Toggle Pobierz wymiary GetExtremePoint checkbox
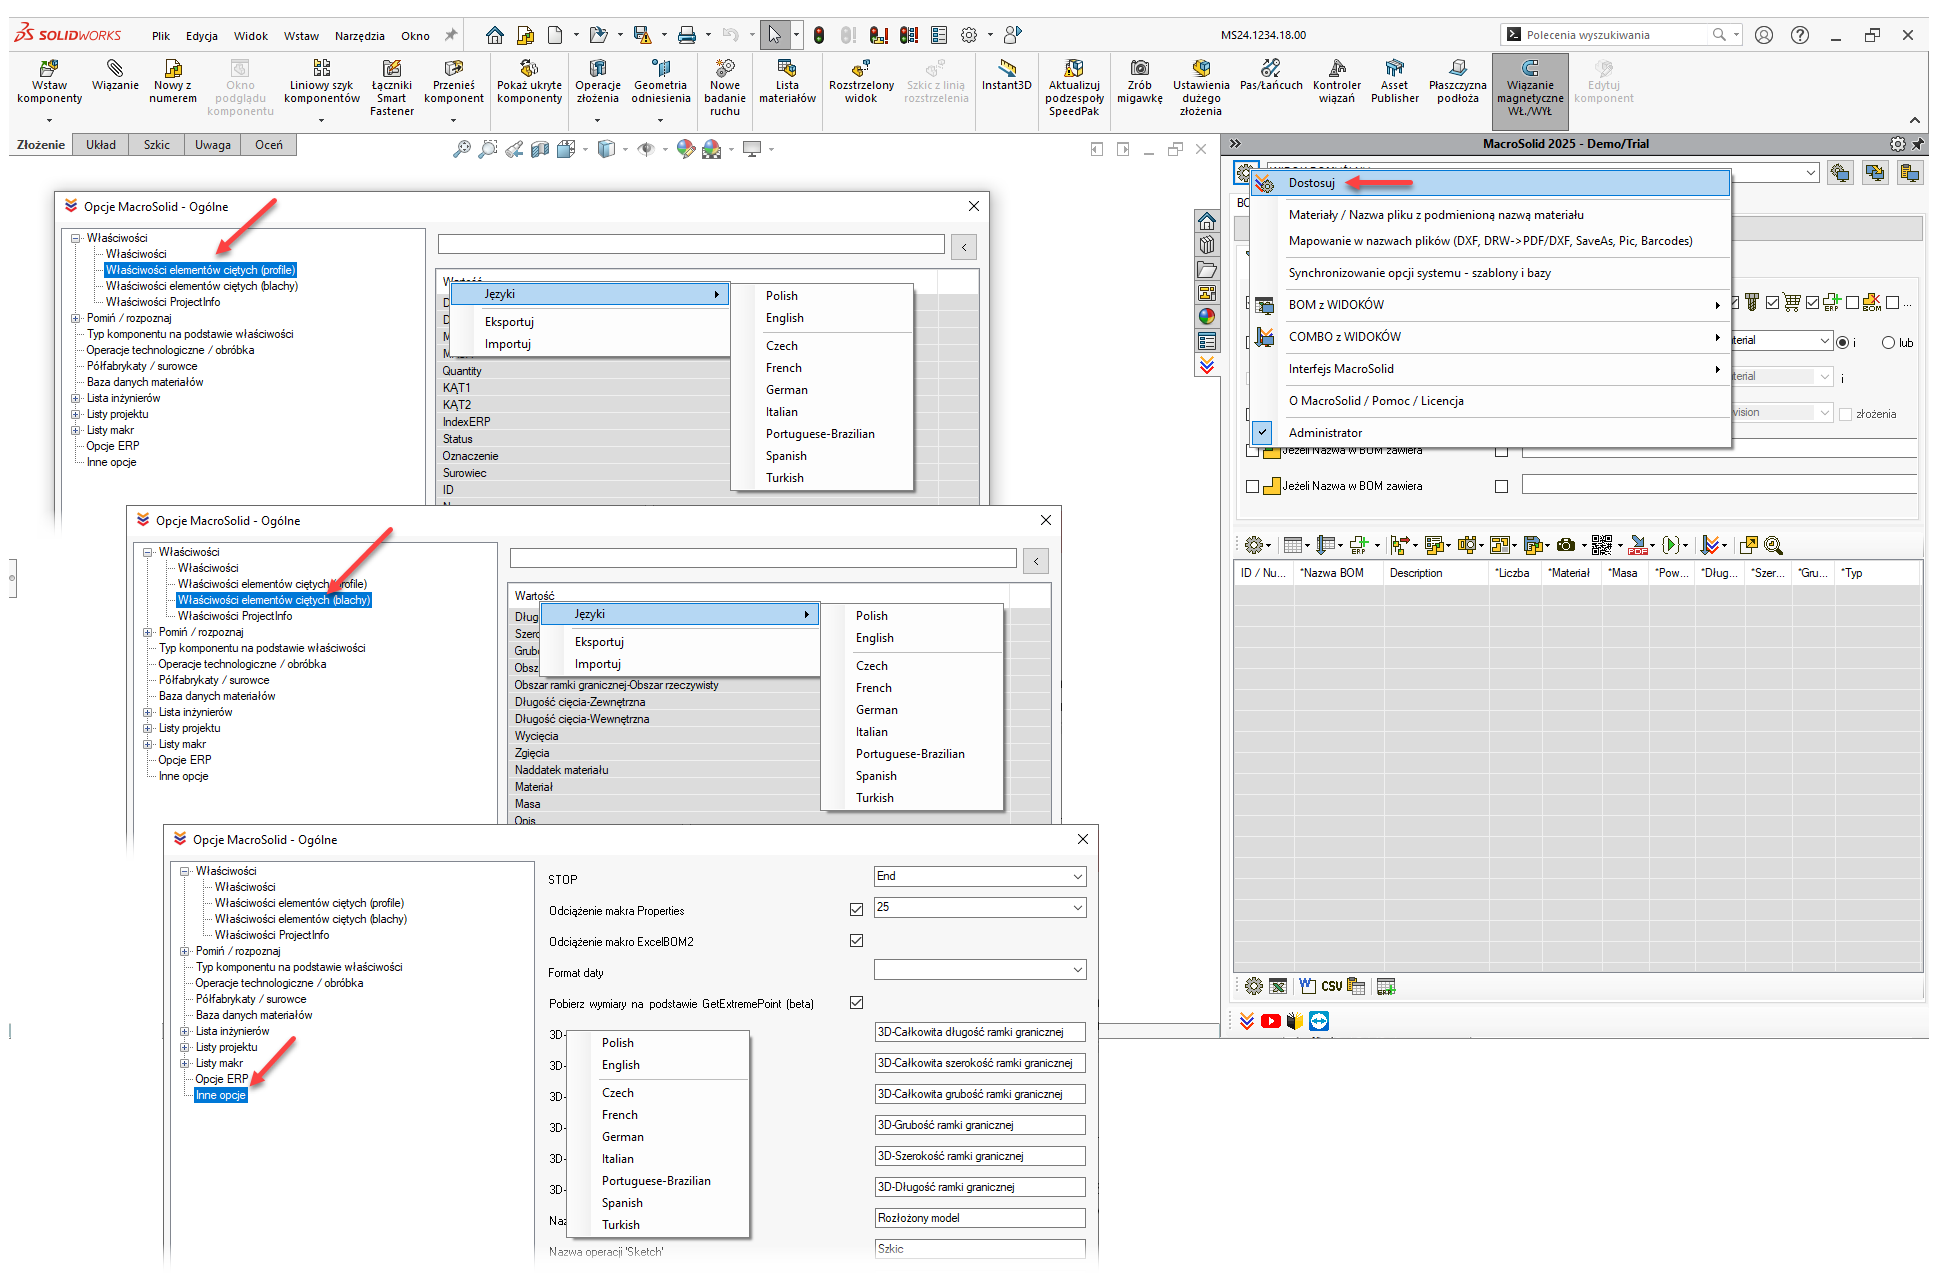The image size is (1958, 1274). coord(856,1002)
